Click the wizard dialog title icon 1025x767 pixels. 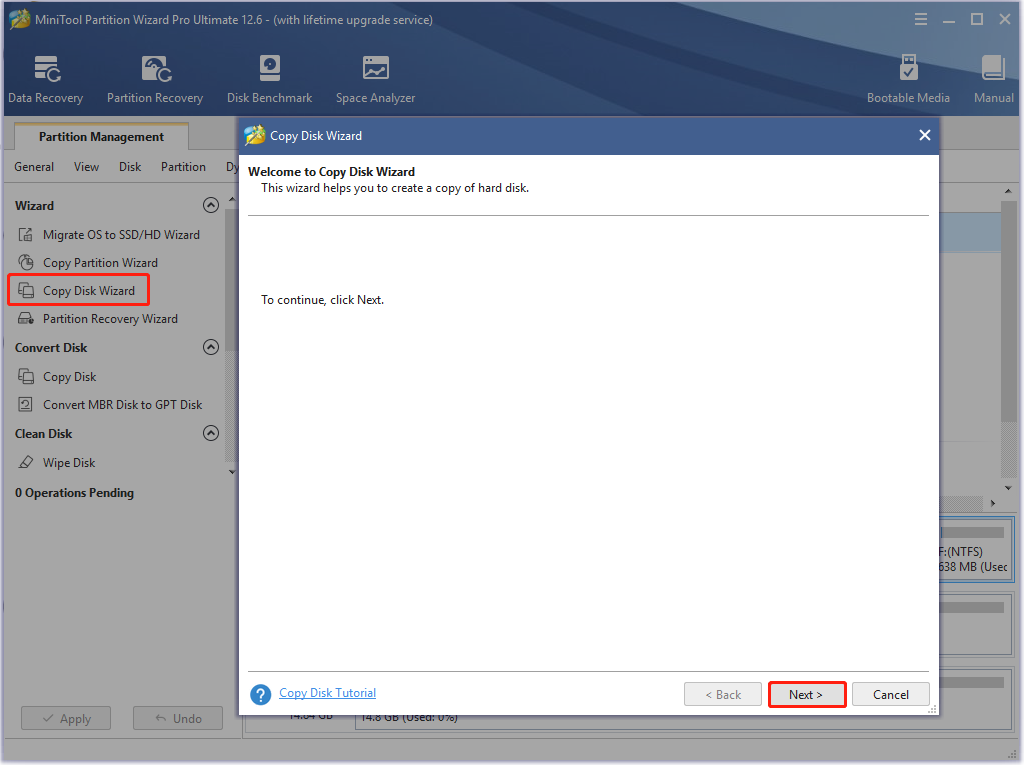click(254, 135)
